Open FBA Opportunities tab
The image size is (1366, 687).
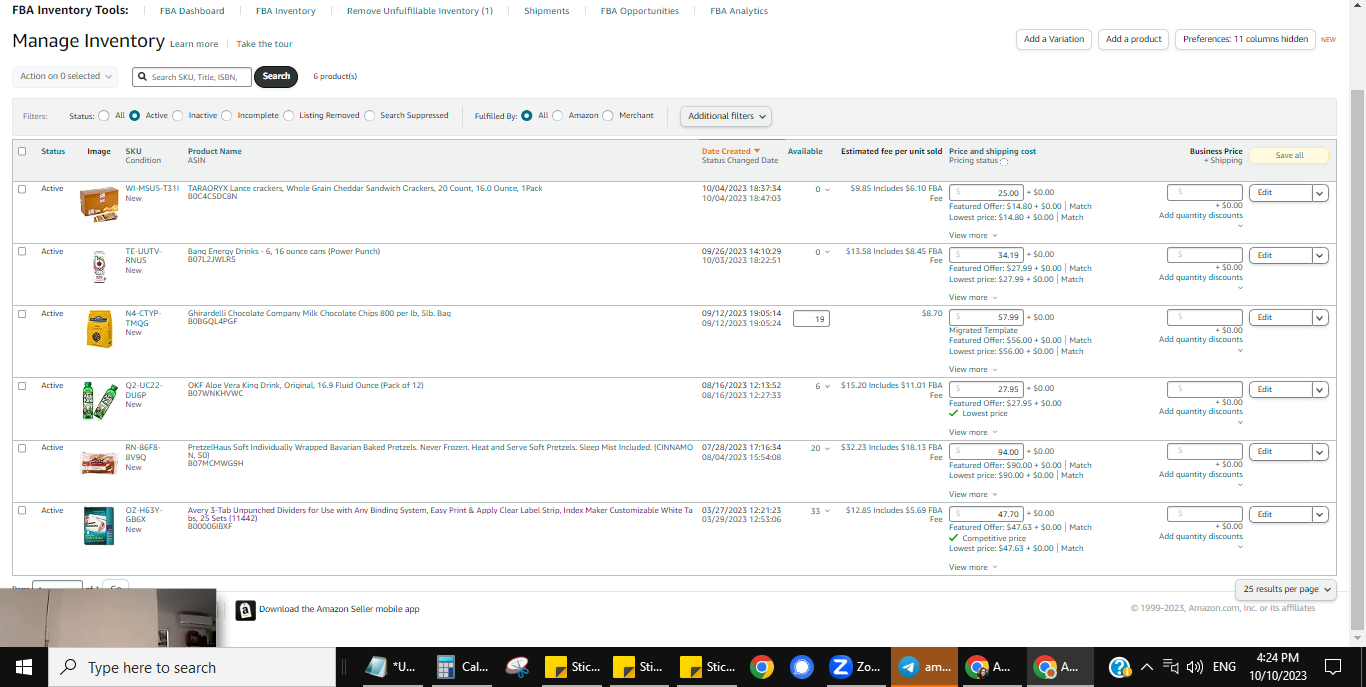(x=640, y=11)
